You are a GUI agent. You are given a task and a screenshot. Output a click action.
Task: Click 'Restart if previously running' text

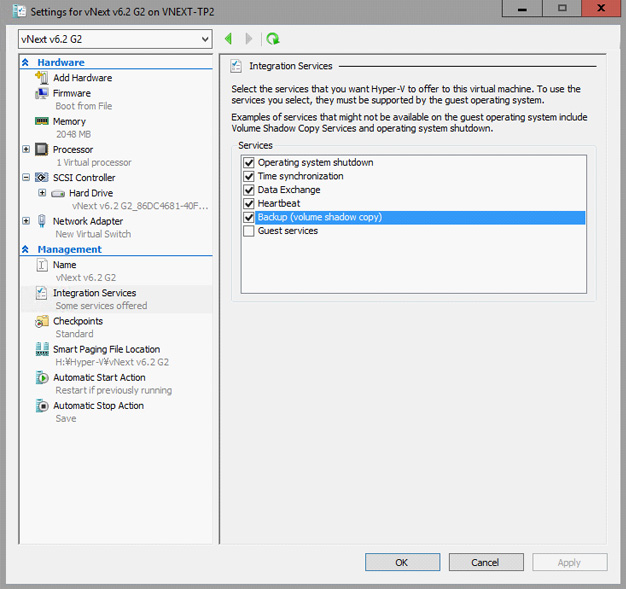tap(114, 390)
